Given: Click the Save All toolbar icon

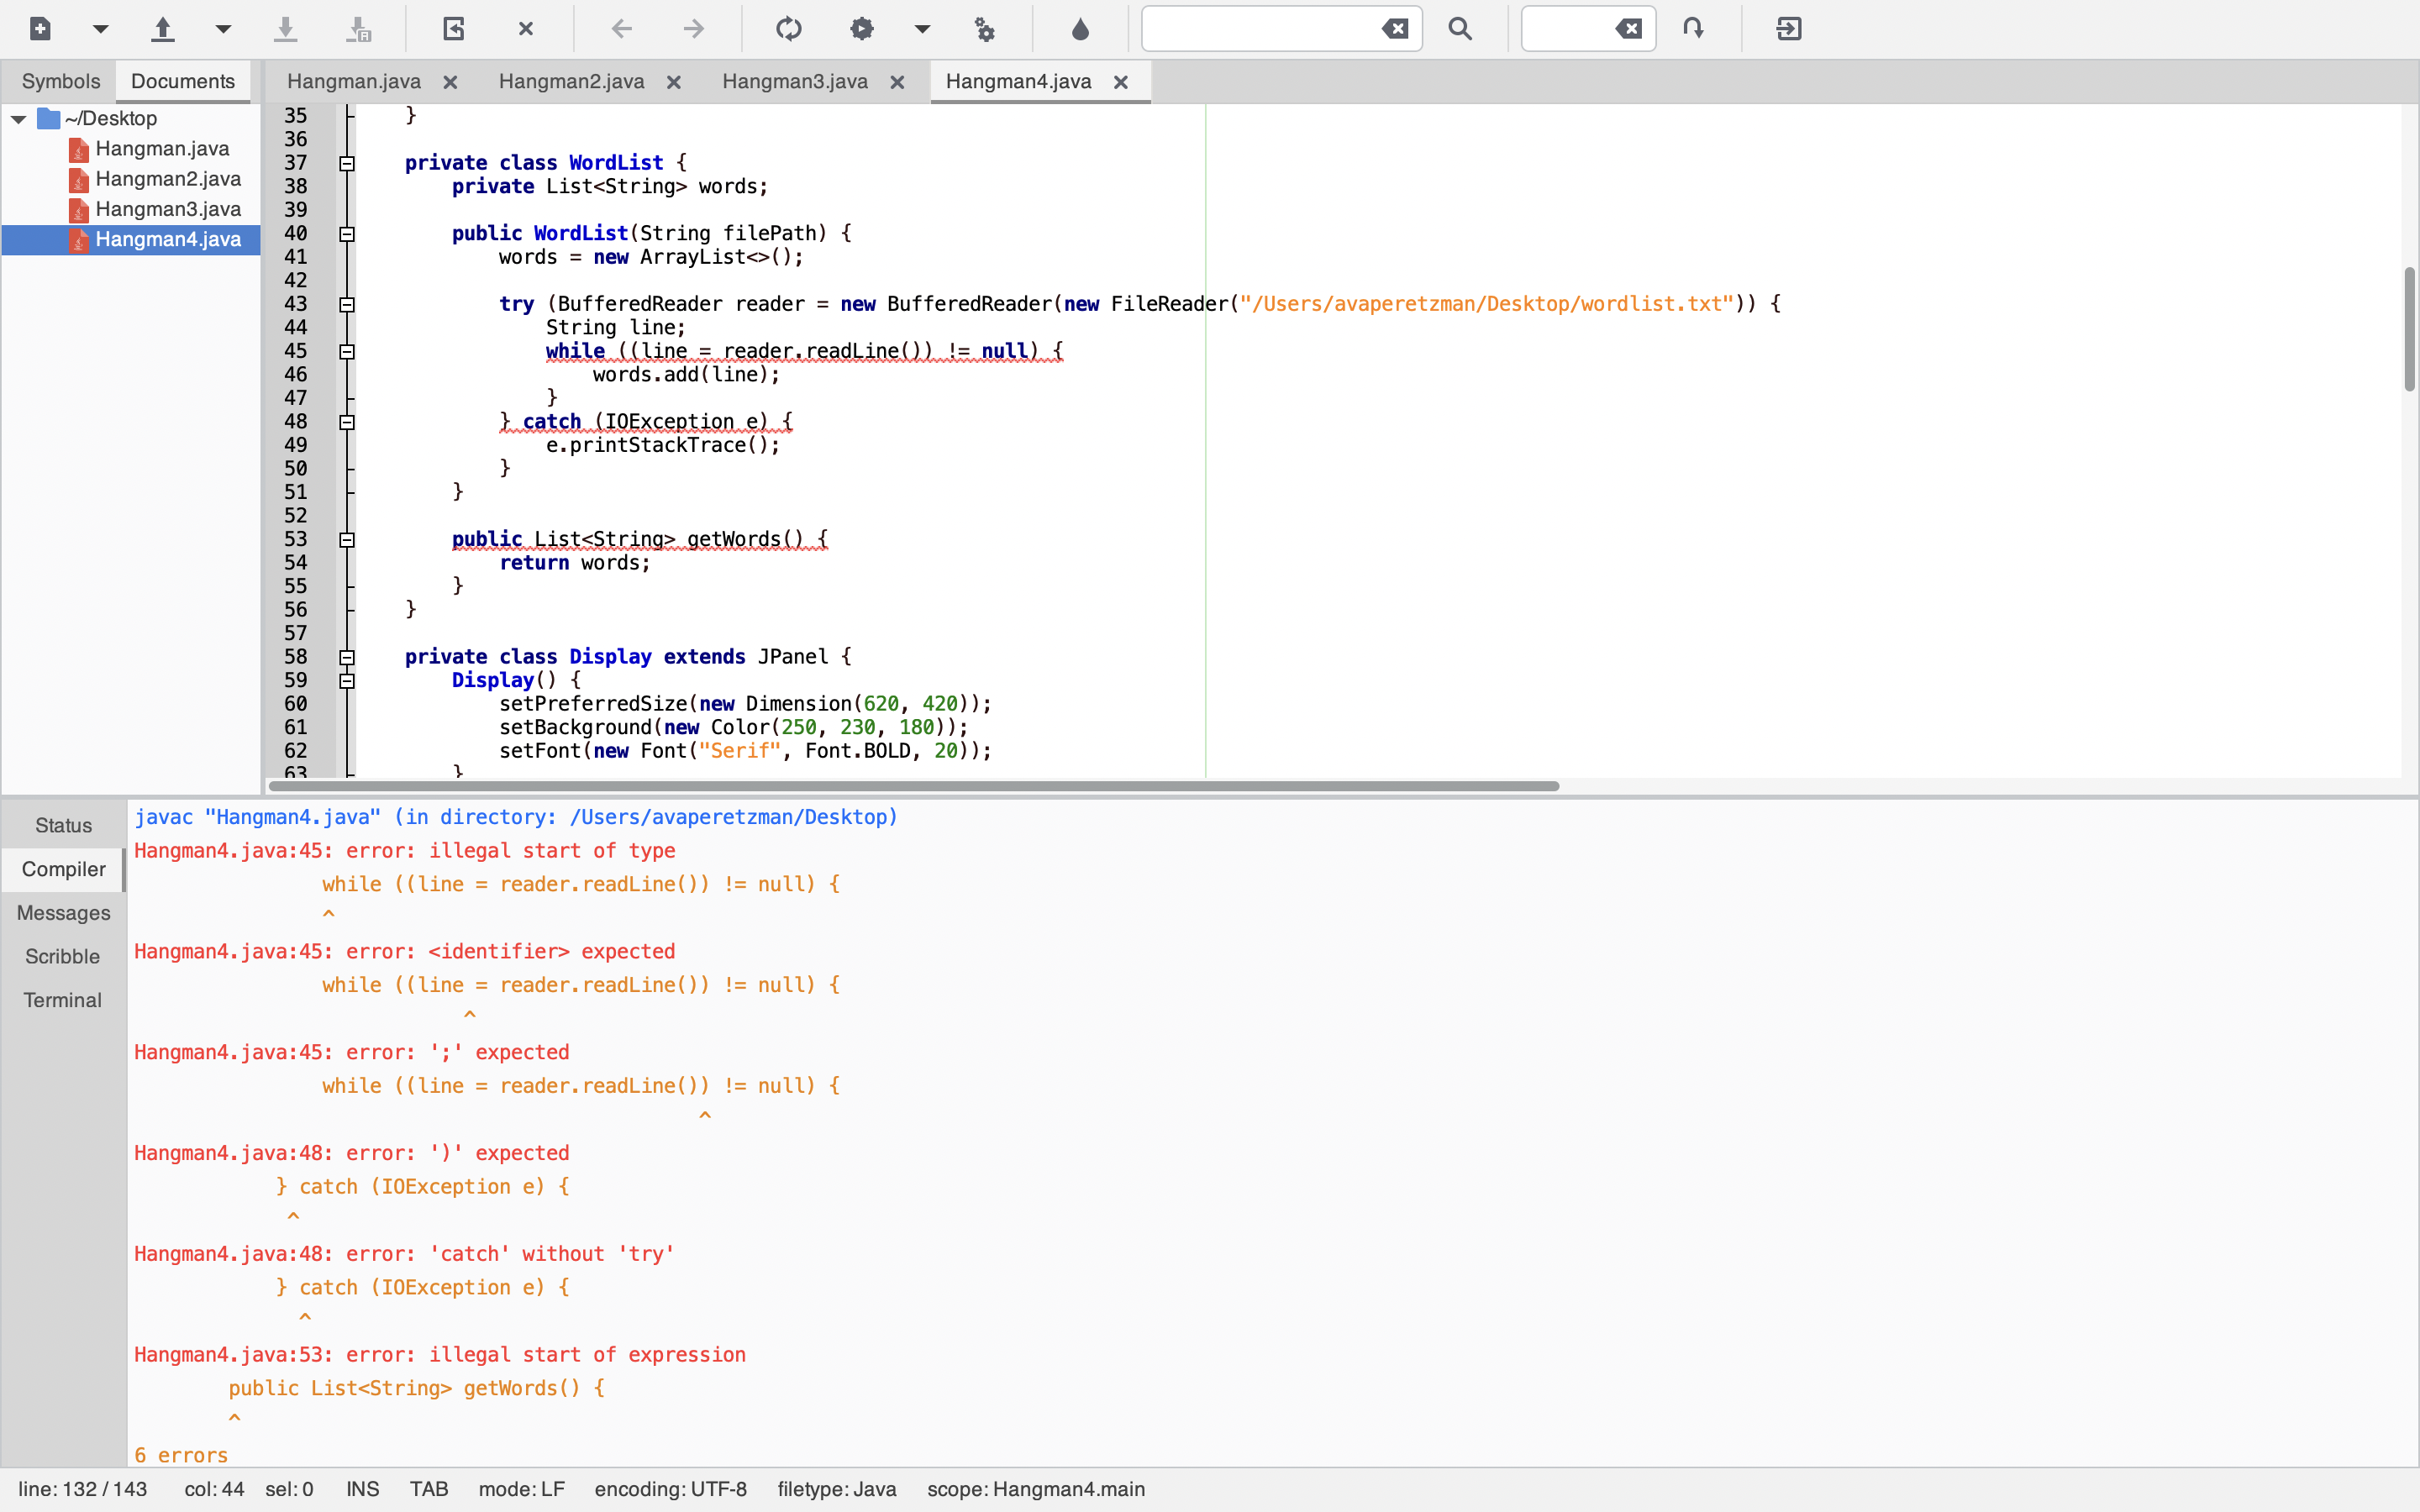Looking at the screenshot, I should (358, 29).
